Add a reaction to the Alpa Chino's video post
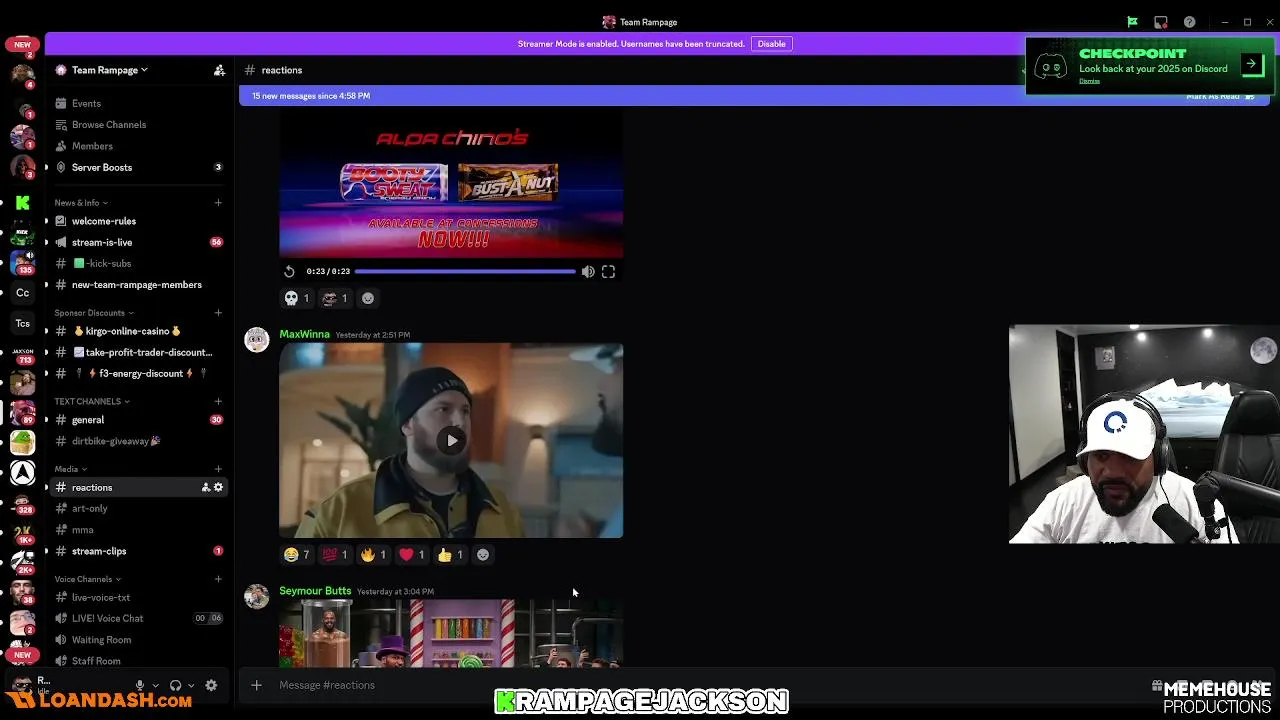Screen dimensions: 1280x720 pyautogui.click(x=368, y=298)
